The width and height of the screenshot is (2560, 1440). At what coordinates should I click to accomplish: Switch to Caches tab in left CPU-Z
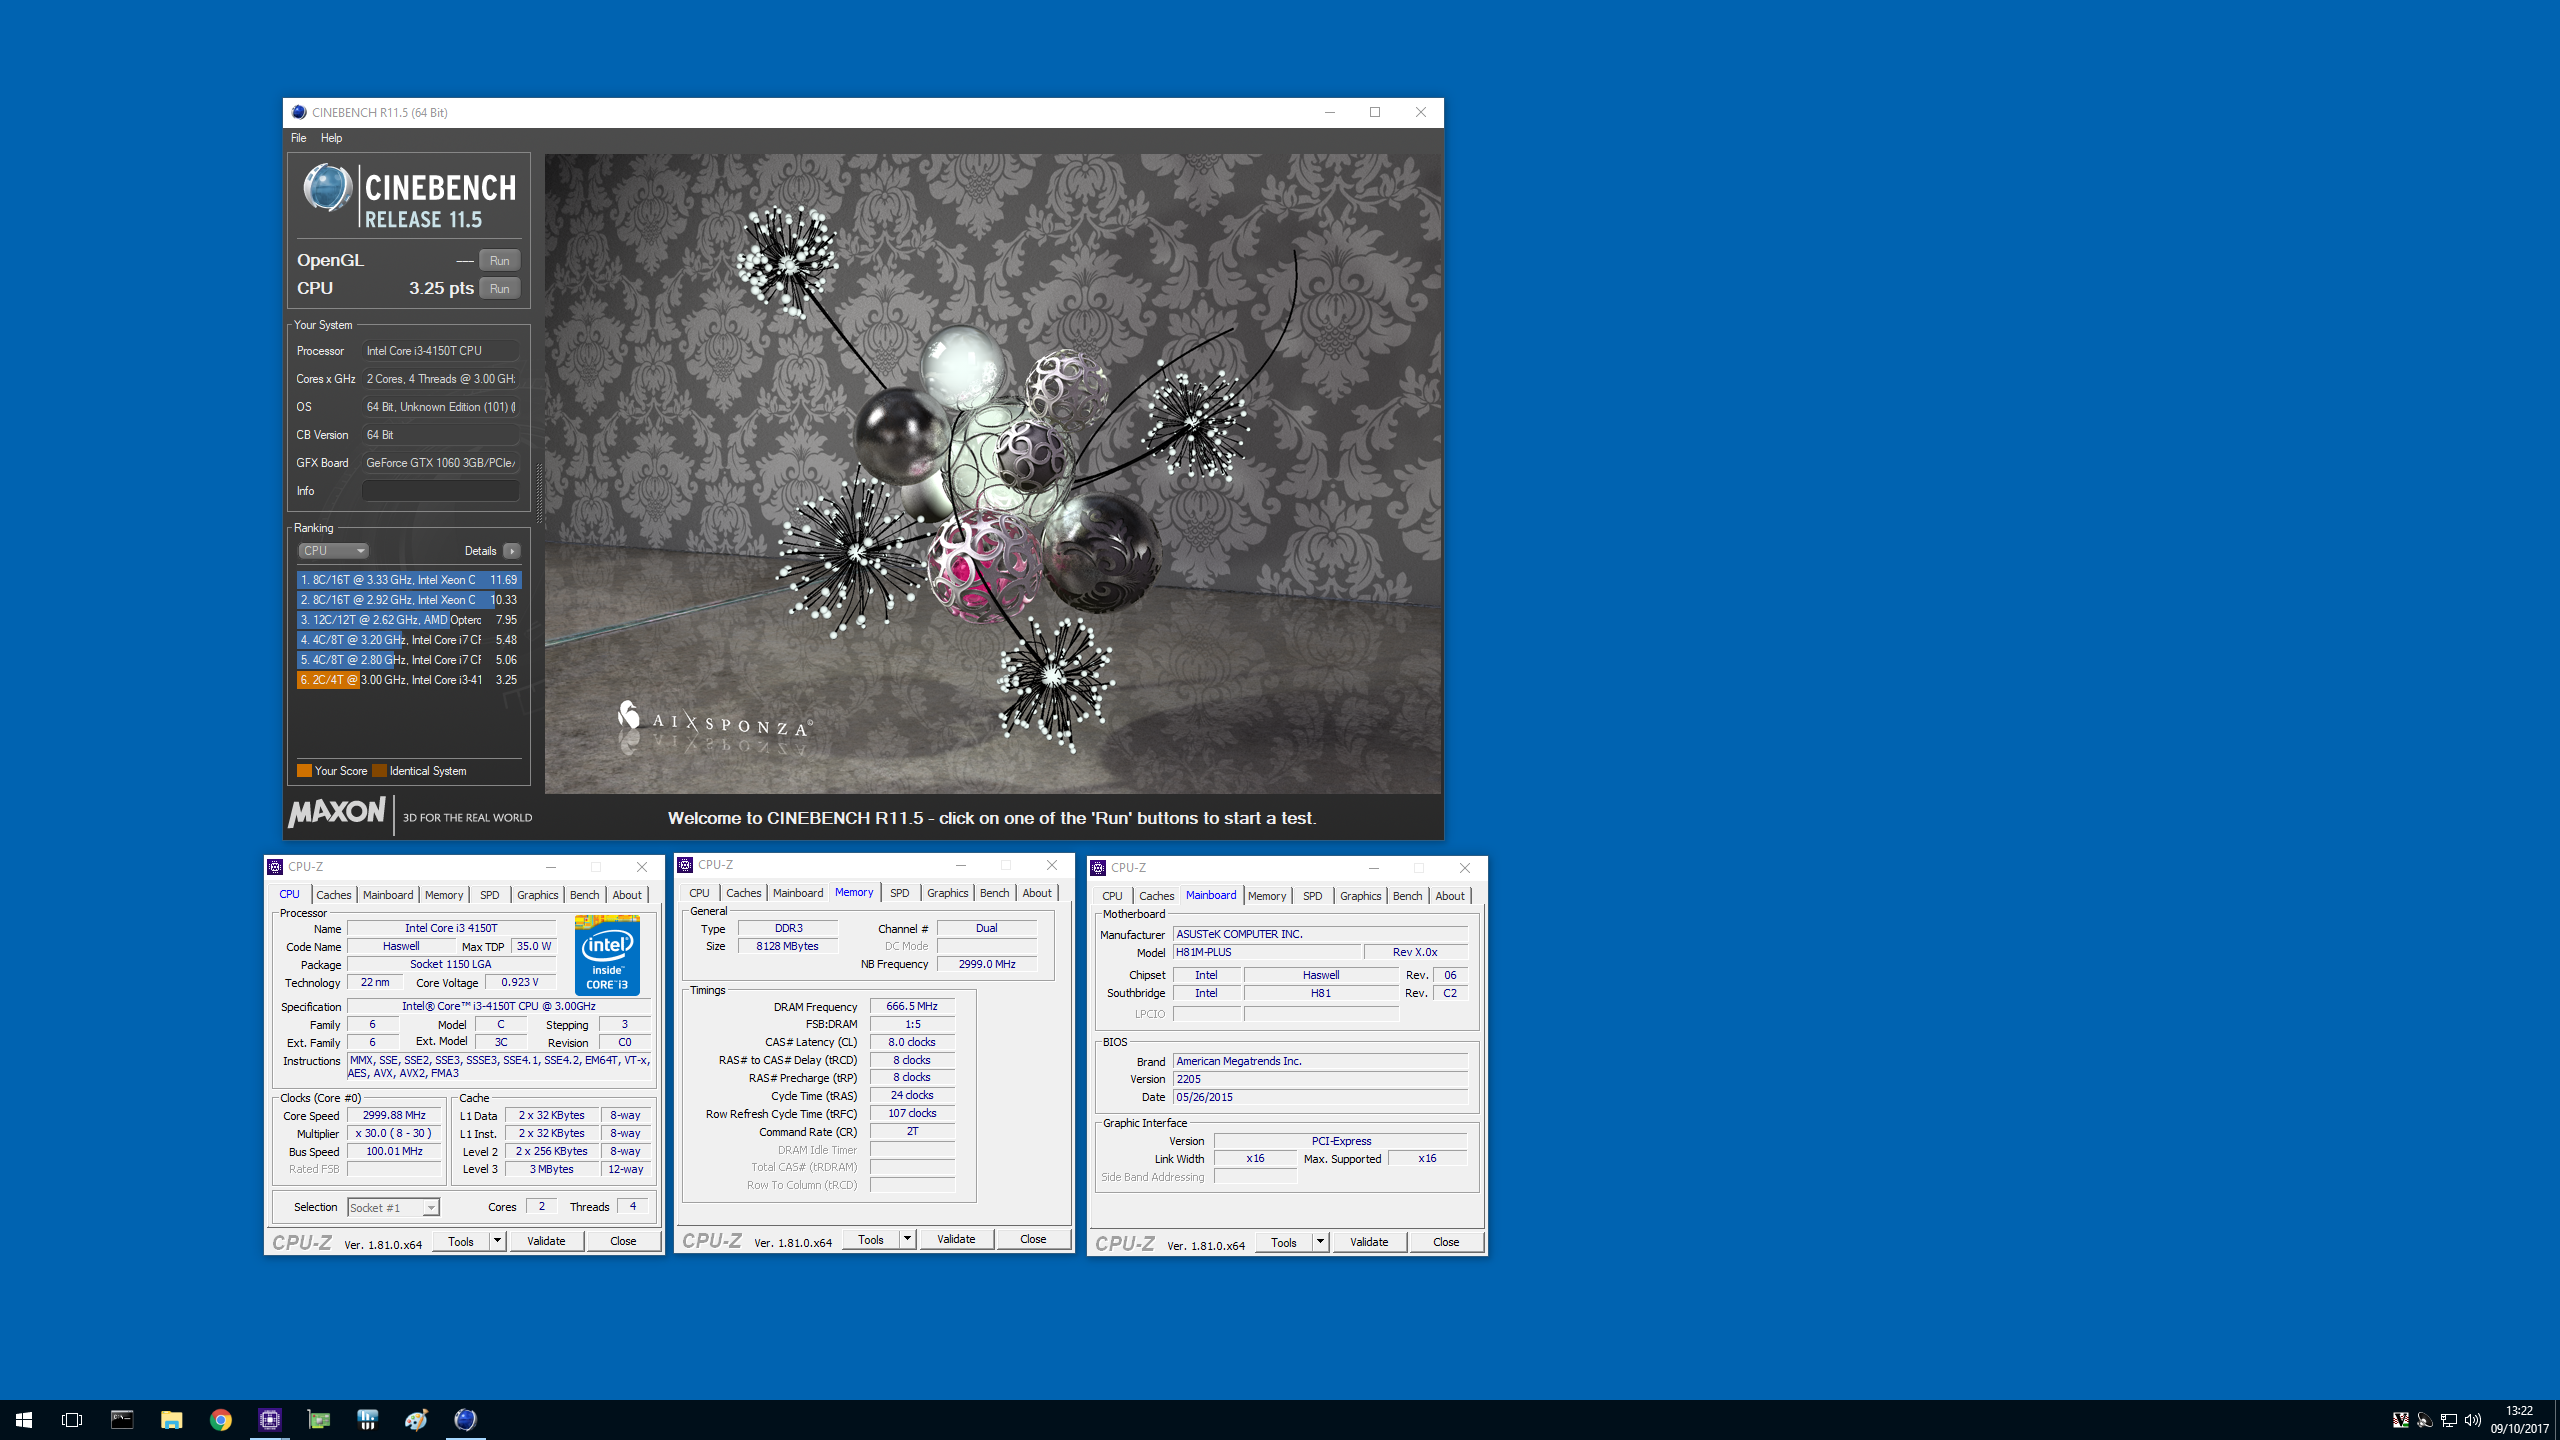(x=334, y=895)
